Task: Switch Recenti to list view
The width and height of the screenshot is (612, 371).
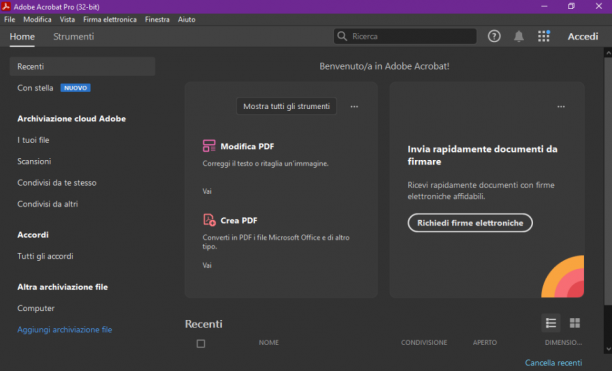Action: click(551, 323)
